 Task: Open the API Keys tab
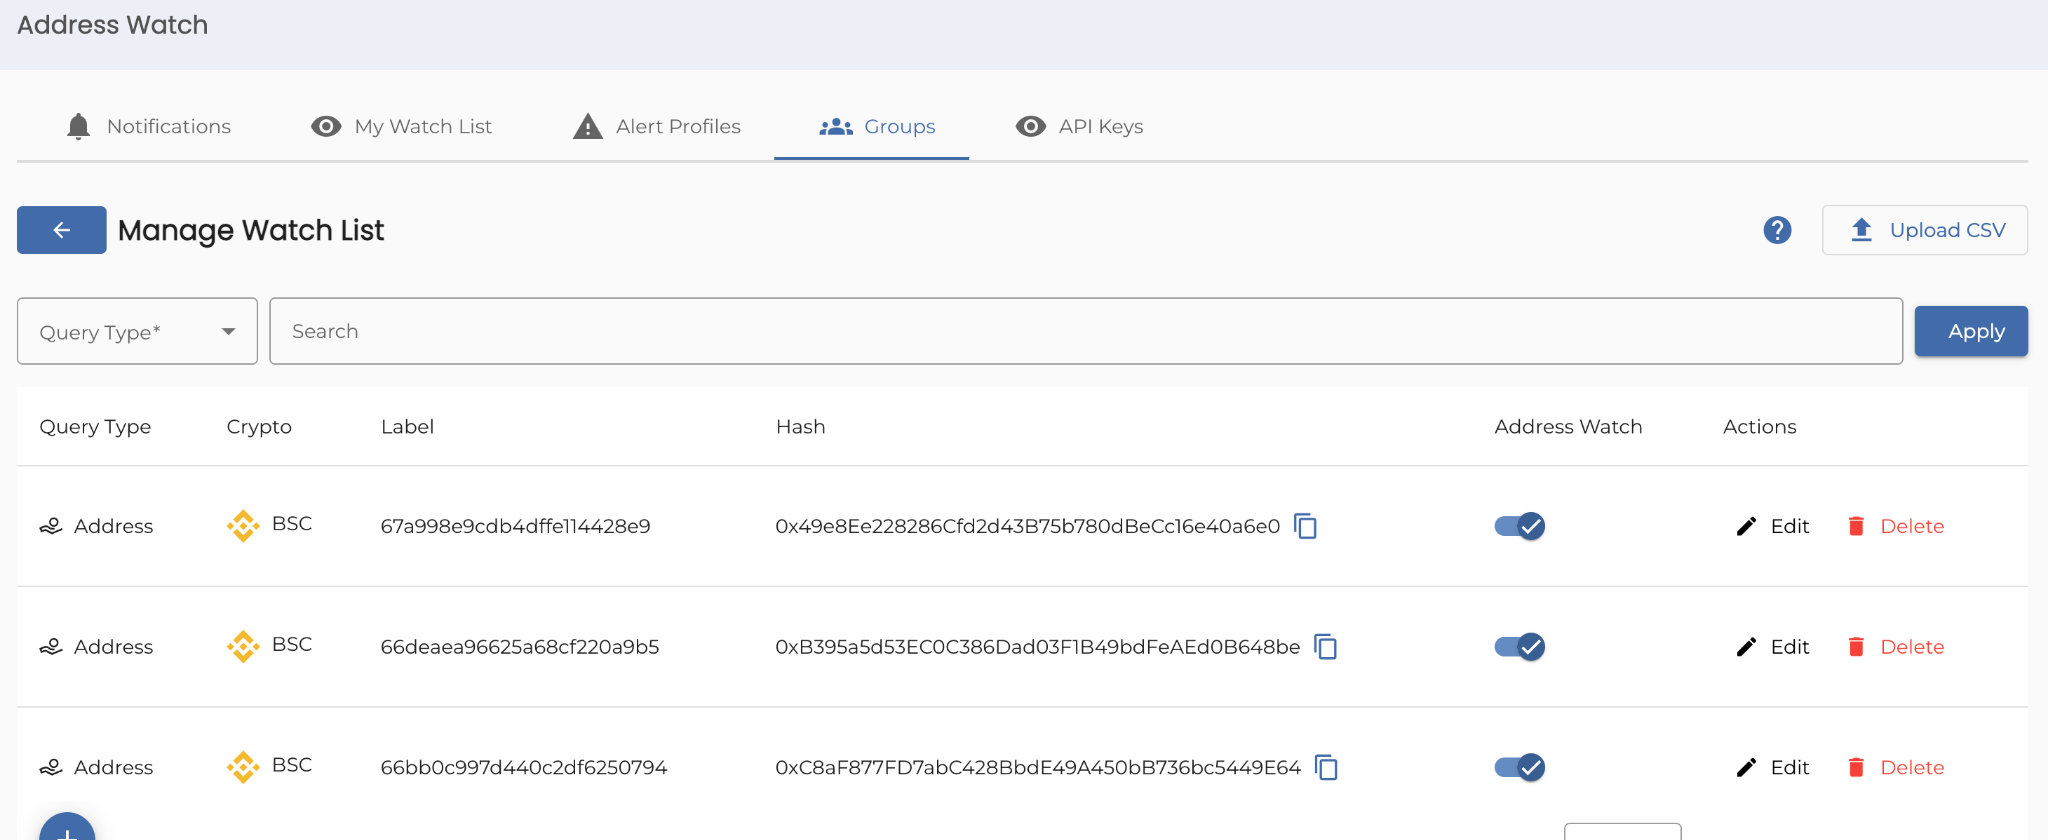pos(1079,127)
